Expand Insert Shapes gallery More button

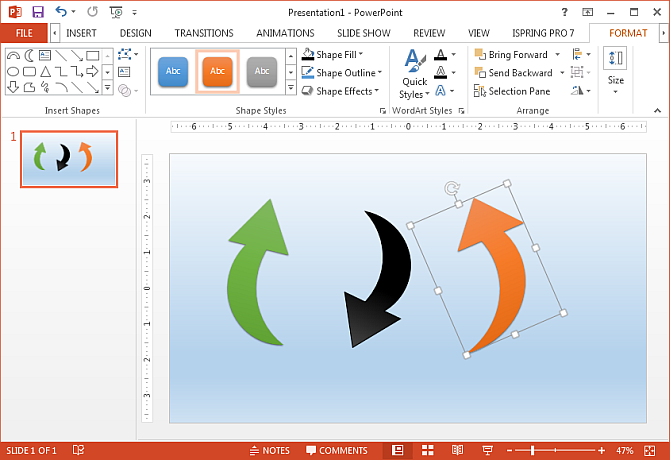108,88
